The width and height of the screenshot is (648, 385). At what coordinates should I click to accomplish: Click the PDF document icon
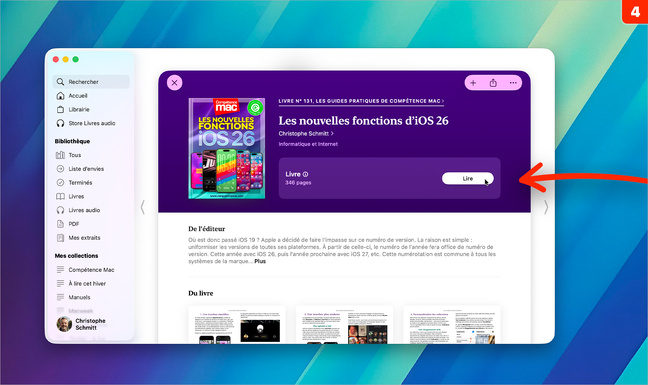[x=60, y=224]
